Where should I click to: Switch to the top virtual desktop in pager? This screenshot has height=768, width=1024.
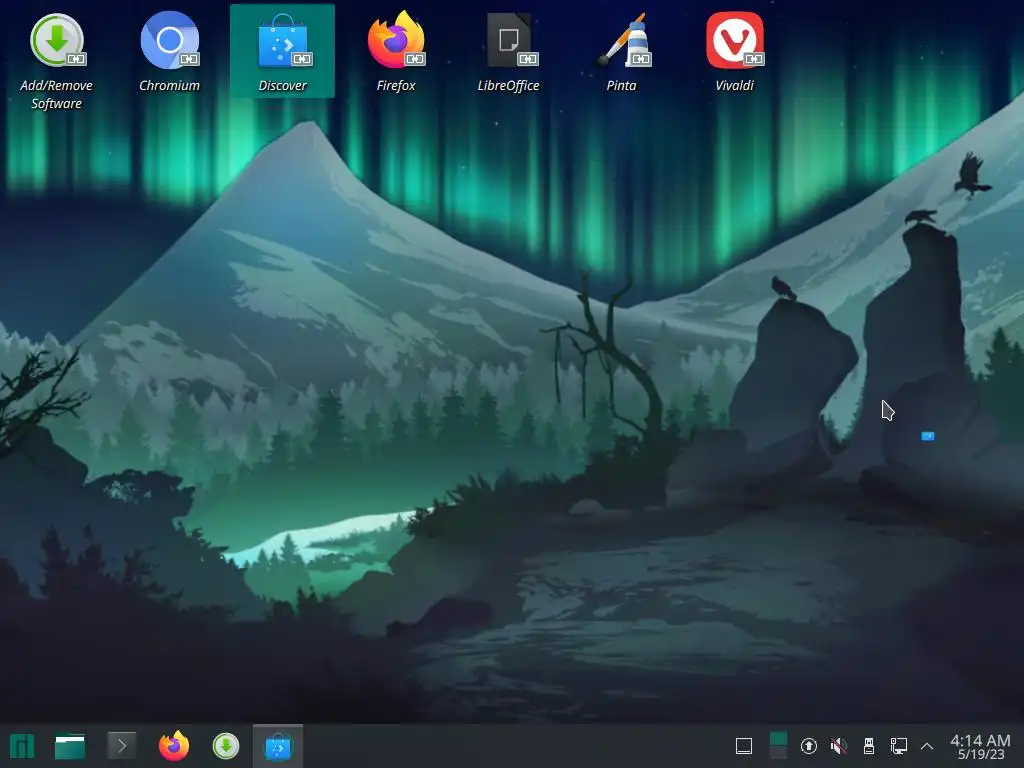click(x=778, y=739)
